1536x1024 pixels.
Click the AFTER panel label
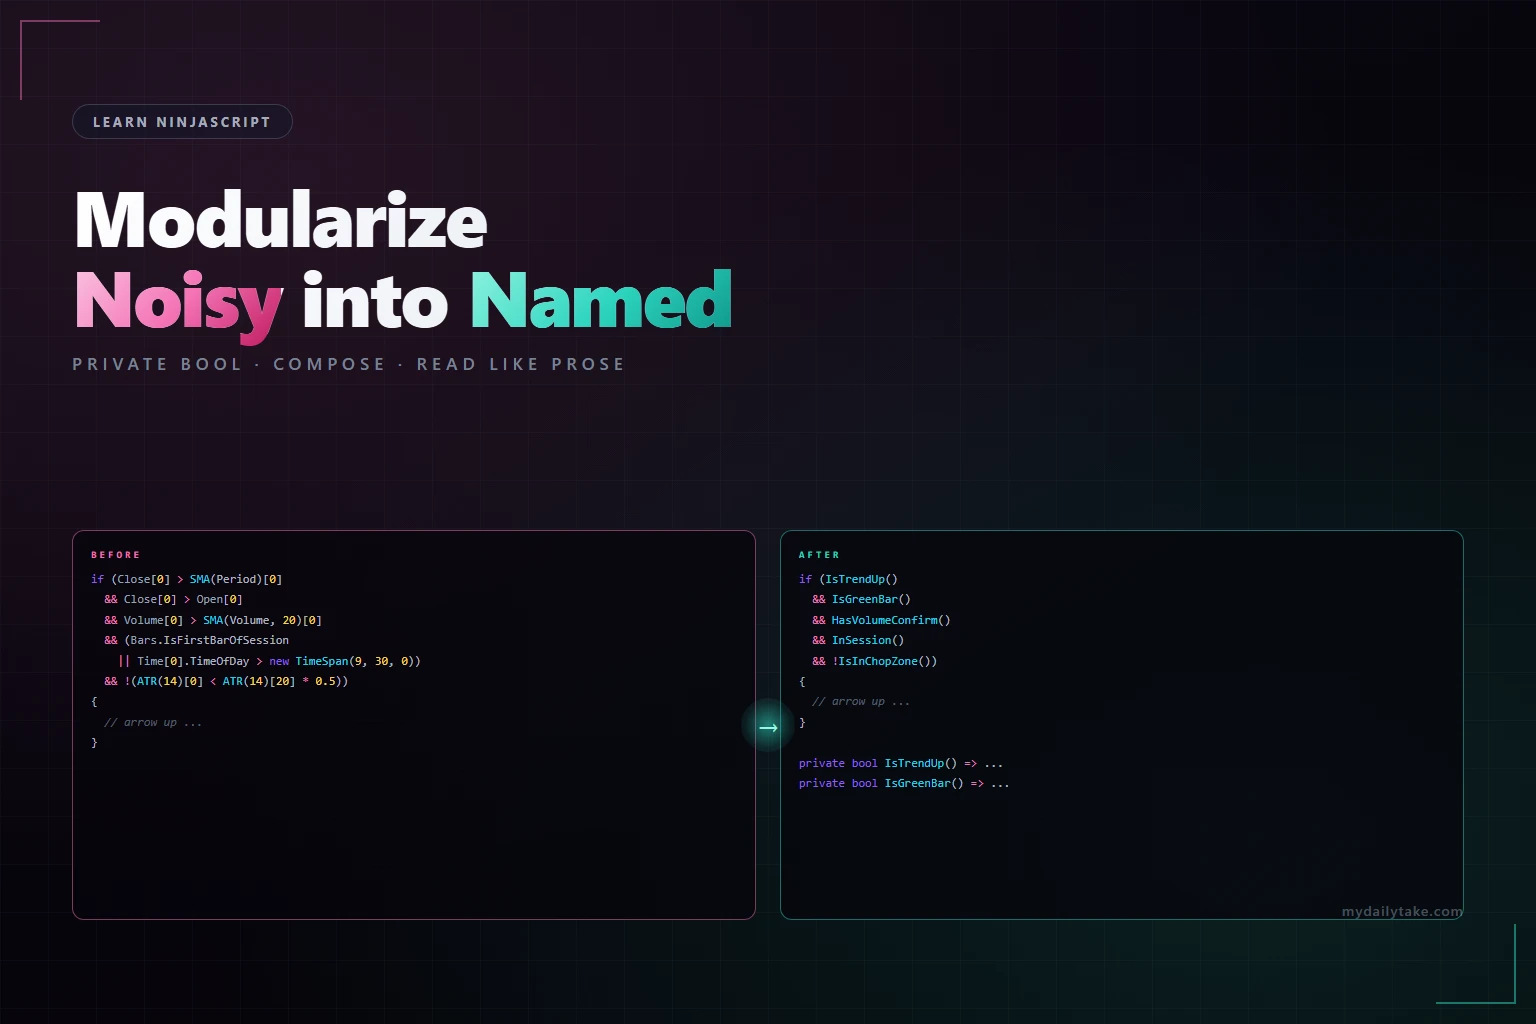click(819, 555)
